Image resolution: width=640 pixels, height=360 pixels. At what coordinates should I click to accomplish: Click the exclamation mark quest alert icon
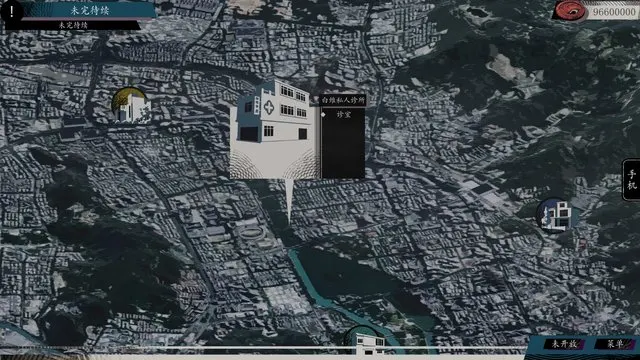[11, 11]
